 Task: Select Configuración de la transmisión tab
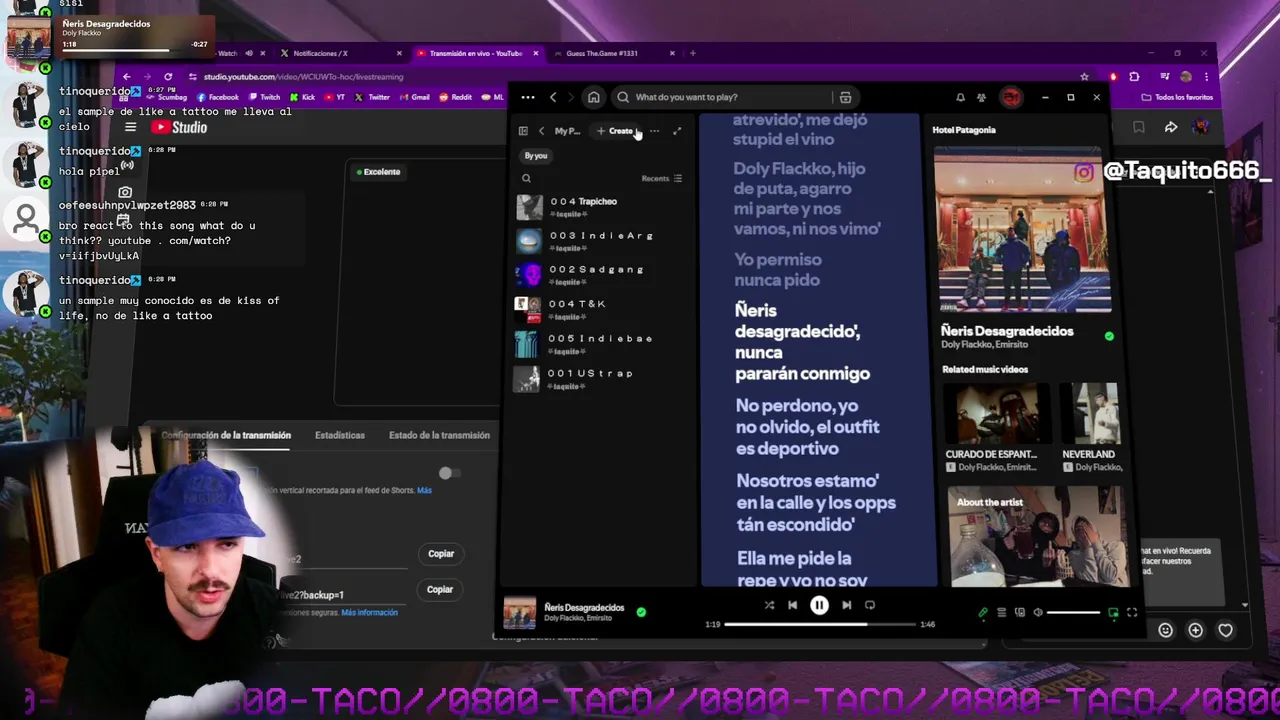226,435
